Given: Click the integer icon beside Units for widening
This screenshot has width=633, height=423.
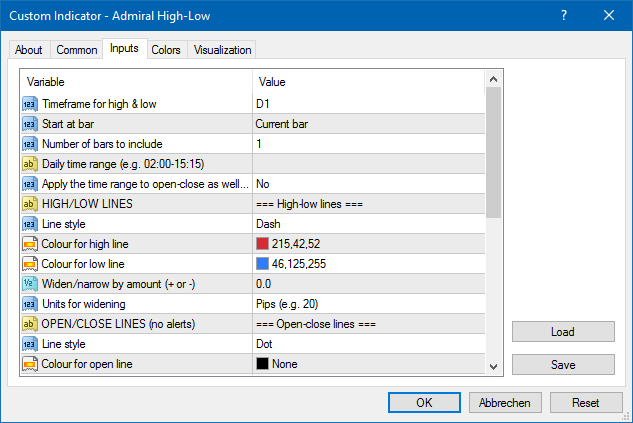Looking at the screenshot, I should click(x=30, y=304).
